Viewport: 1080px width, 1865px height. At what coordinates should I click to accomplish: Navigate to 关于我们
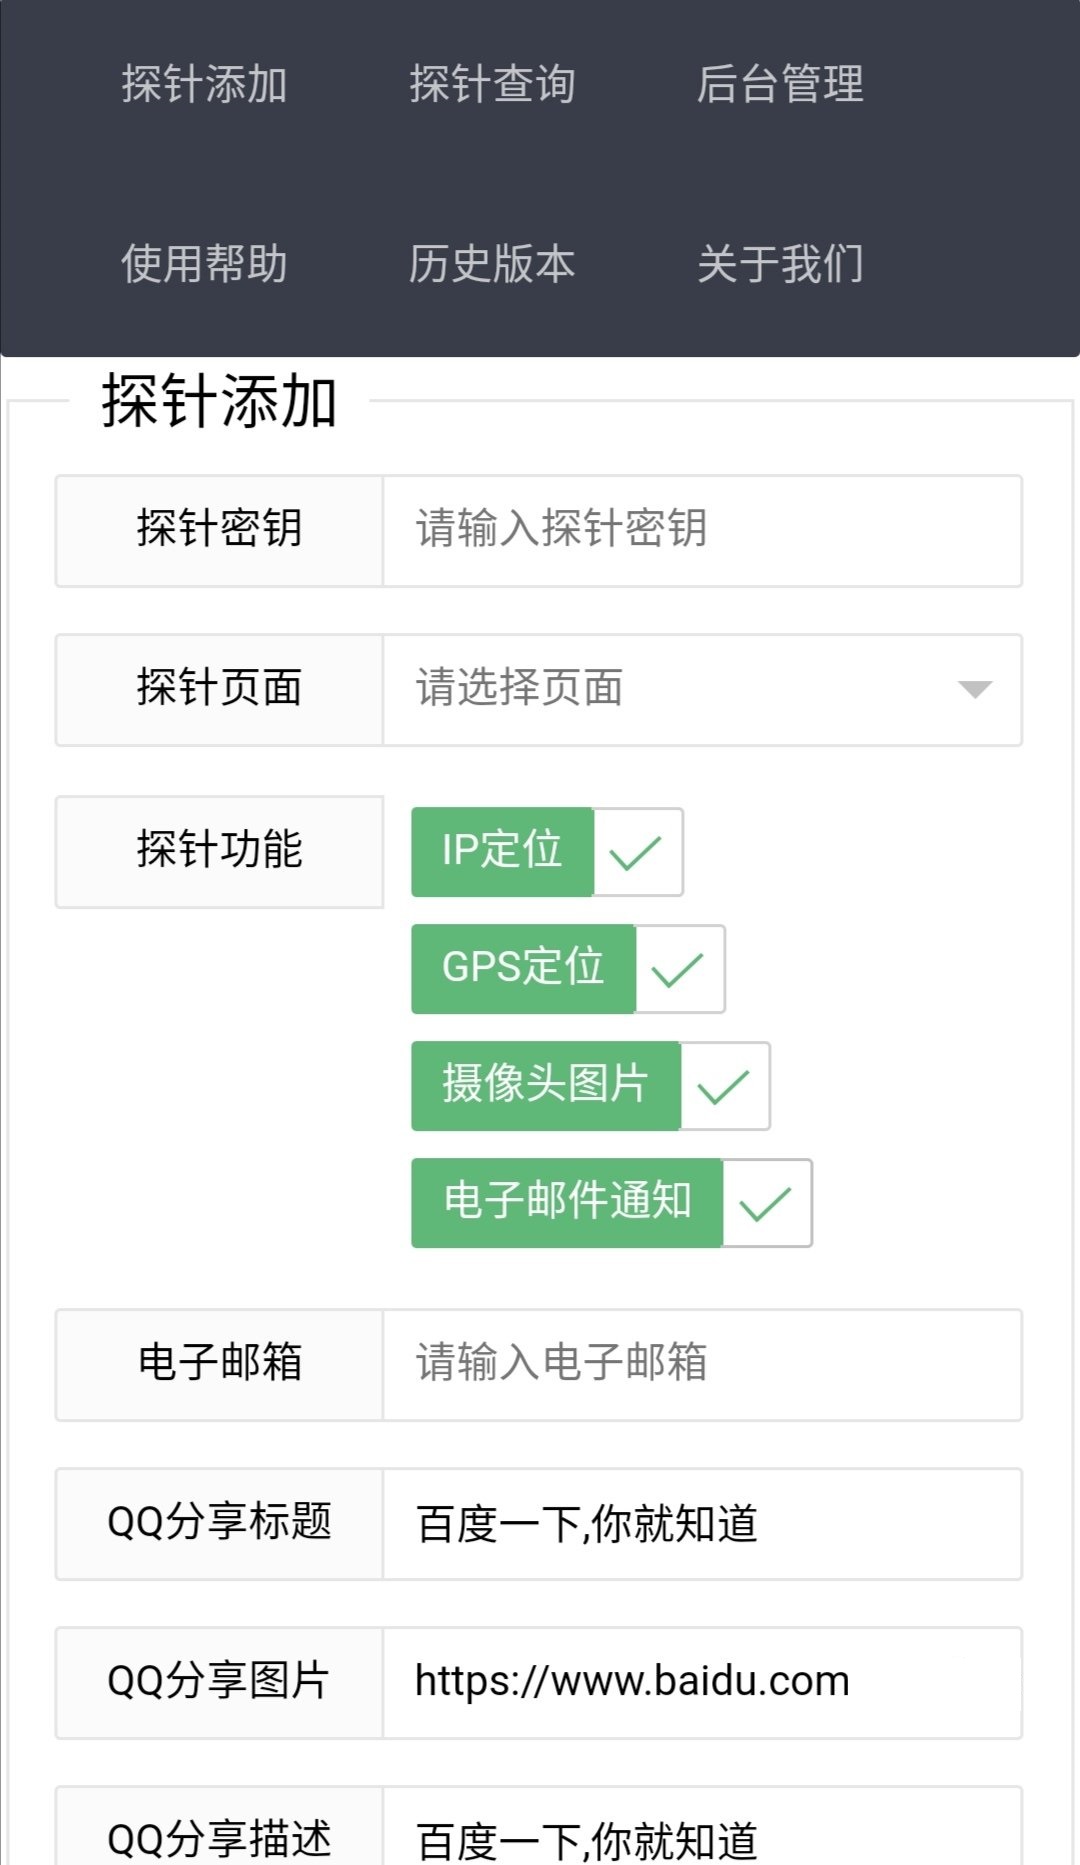point(780,264)
